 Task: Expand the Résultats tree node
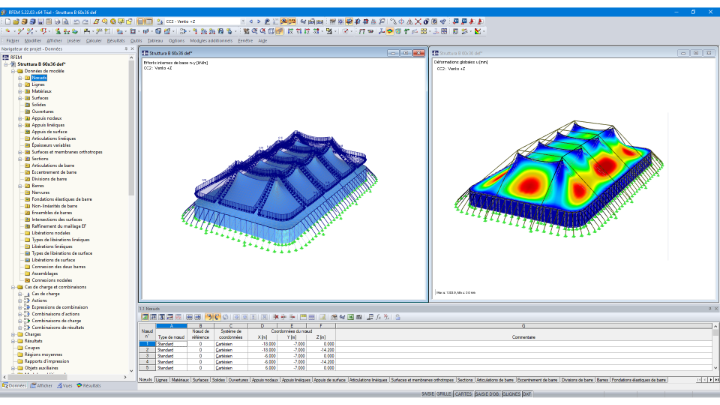[13, 341]
